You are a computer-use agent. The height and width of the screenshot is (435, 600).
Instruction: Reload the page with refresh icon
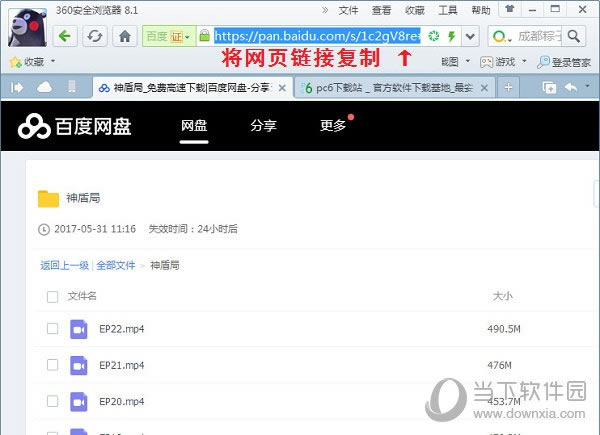(x=95, y=36)
